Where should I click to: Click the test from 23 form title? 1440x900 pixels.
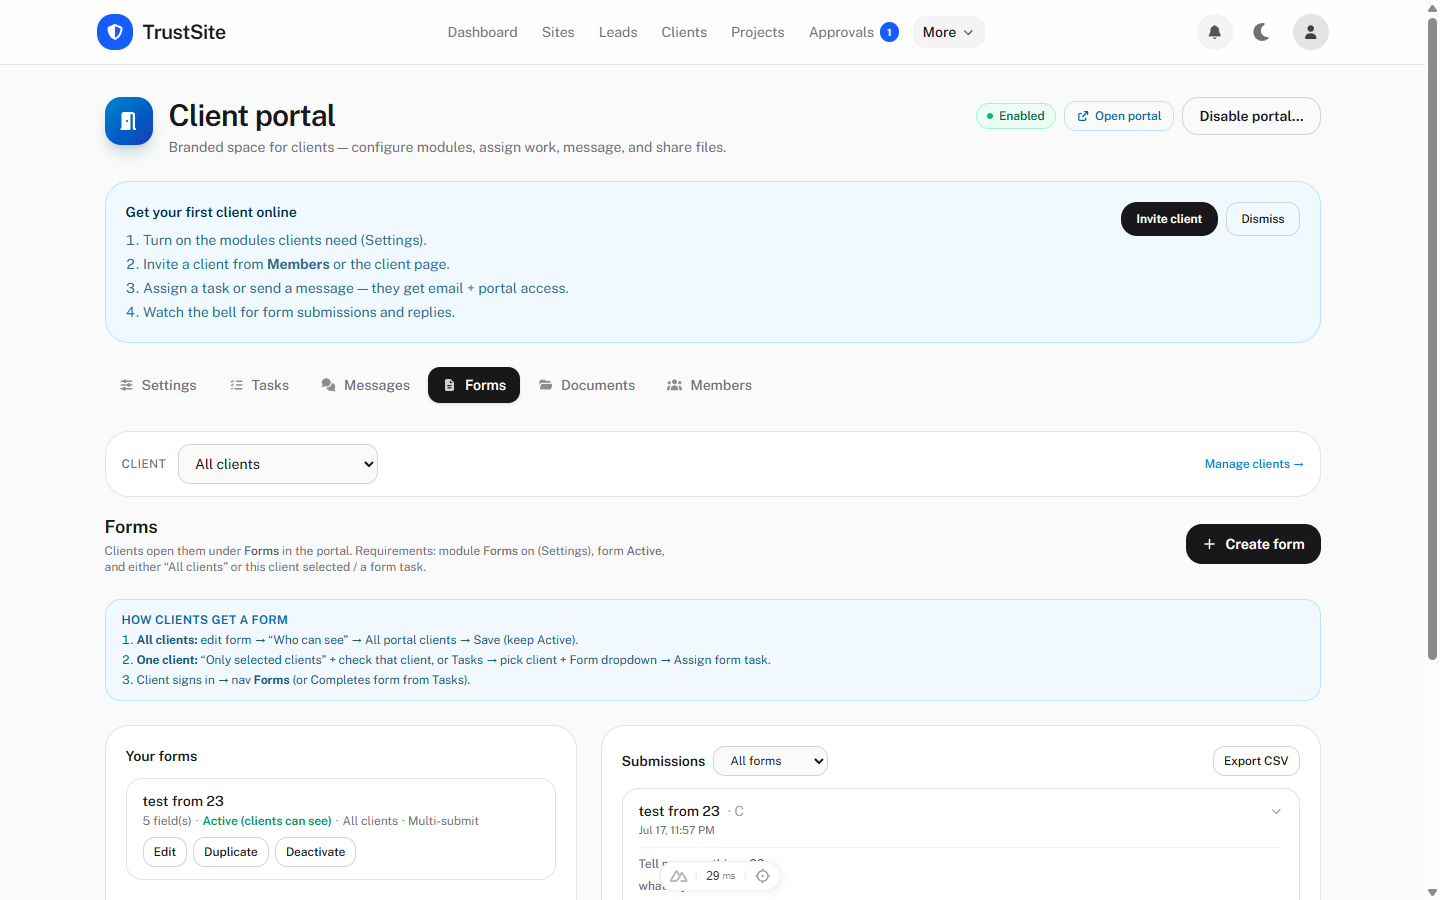coord(183,801)
